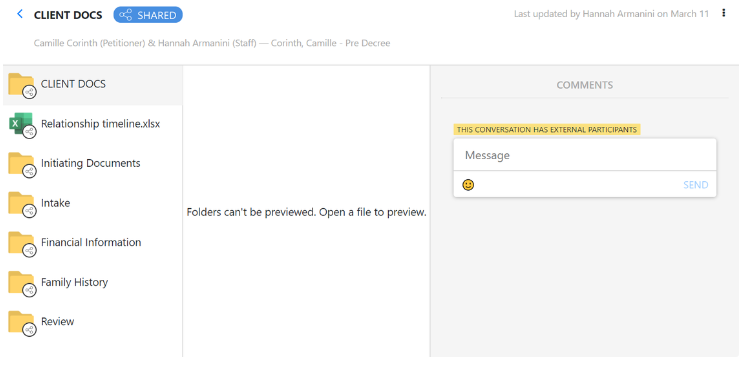Select 'Initiating Documents' folder name
Viewport: 742px width, 376px height.
[x=90, y=163]
